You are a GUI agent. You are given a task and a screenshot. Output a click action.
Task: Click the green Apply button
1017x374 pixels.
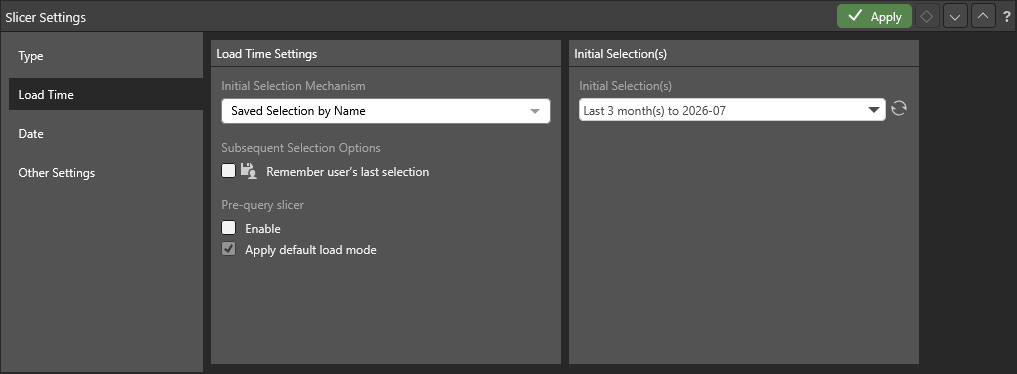tap(874, 17)
